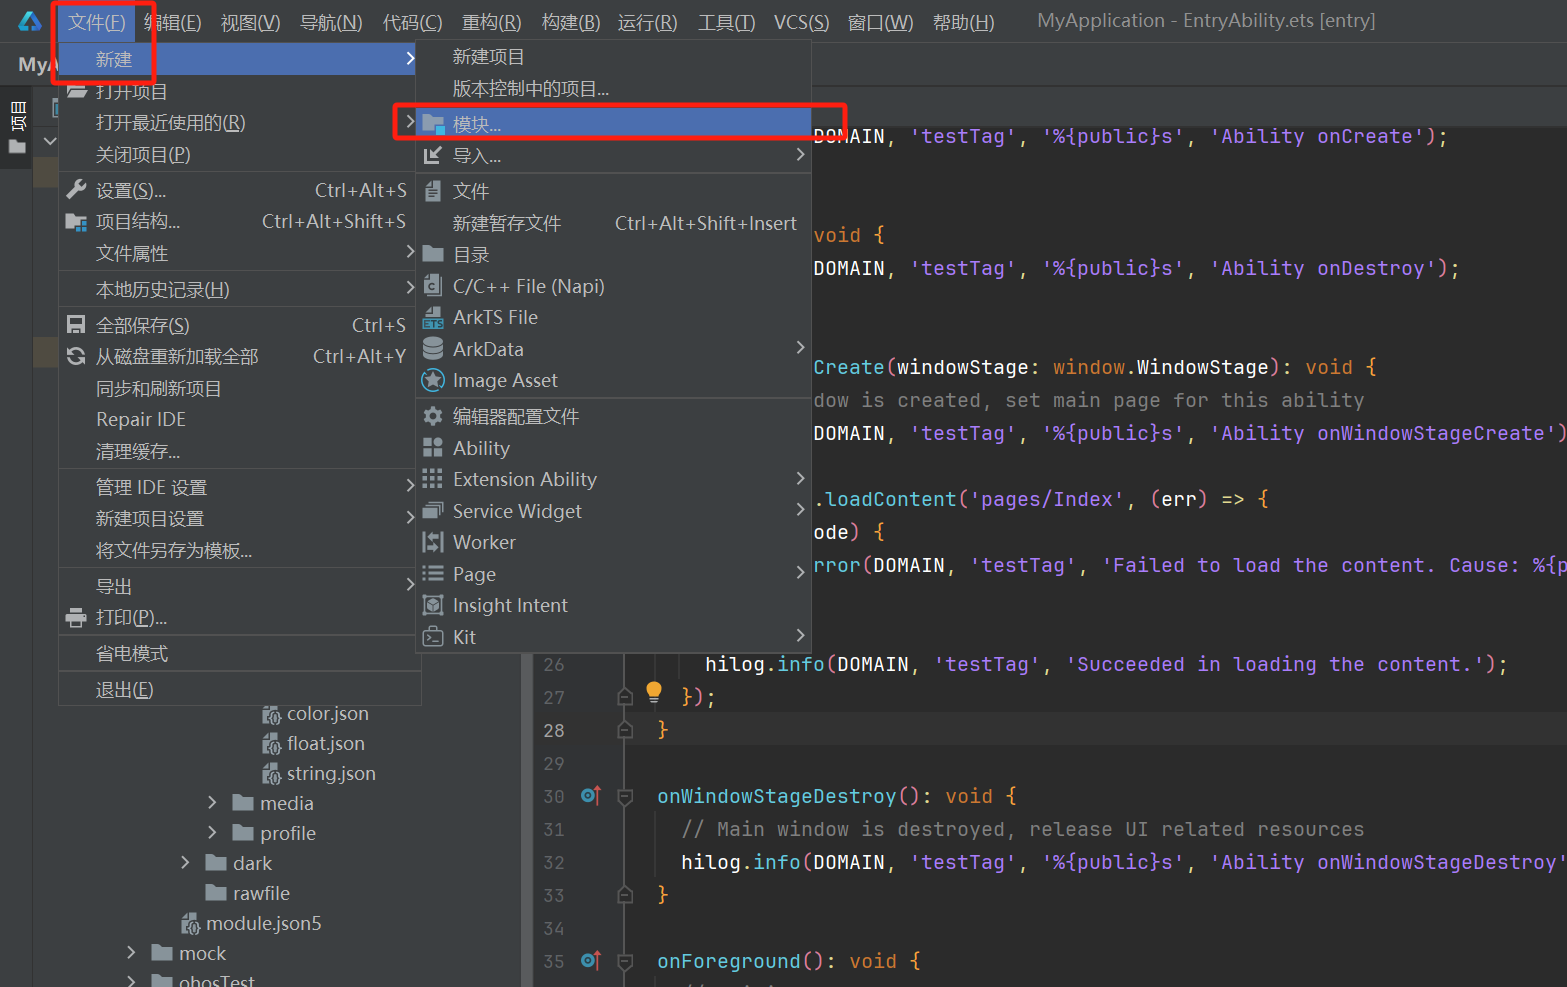Open the 构建(B) menu
Screen dimensions: 1567x987
click(x=570, y=22)
